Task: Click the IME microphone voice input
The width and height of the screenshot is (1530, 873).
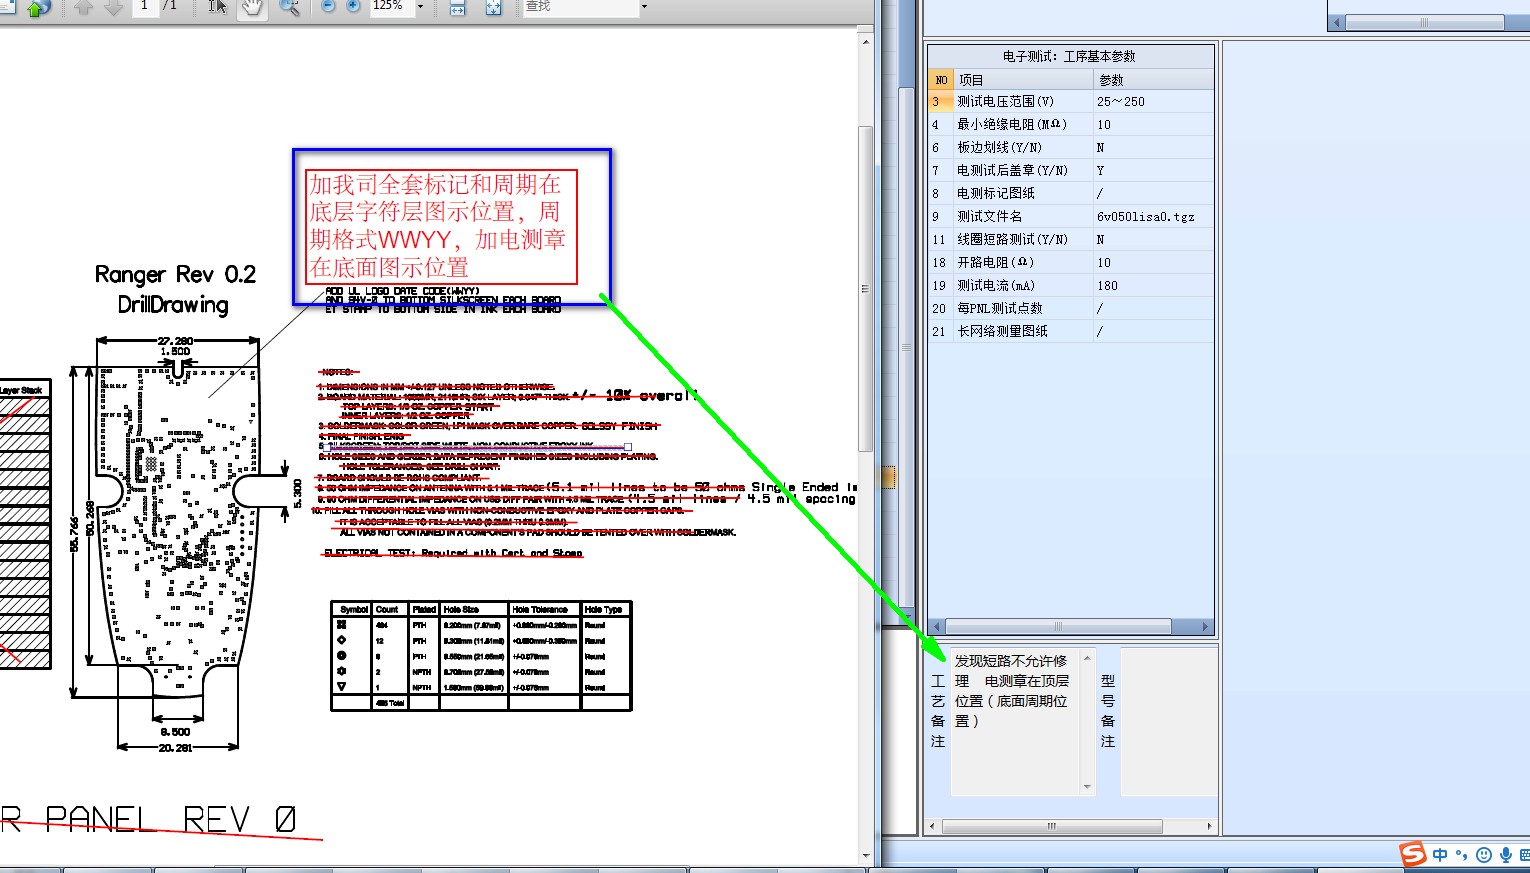Action: click(1506, 854)
